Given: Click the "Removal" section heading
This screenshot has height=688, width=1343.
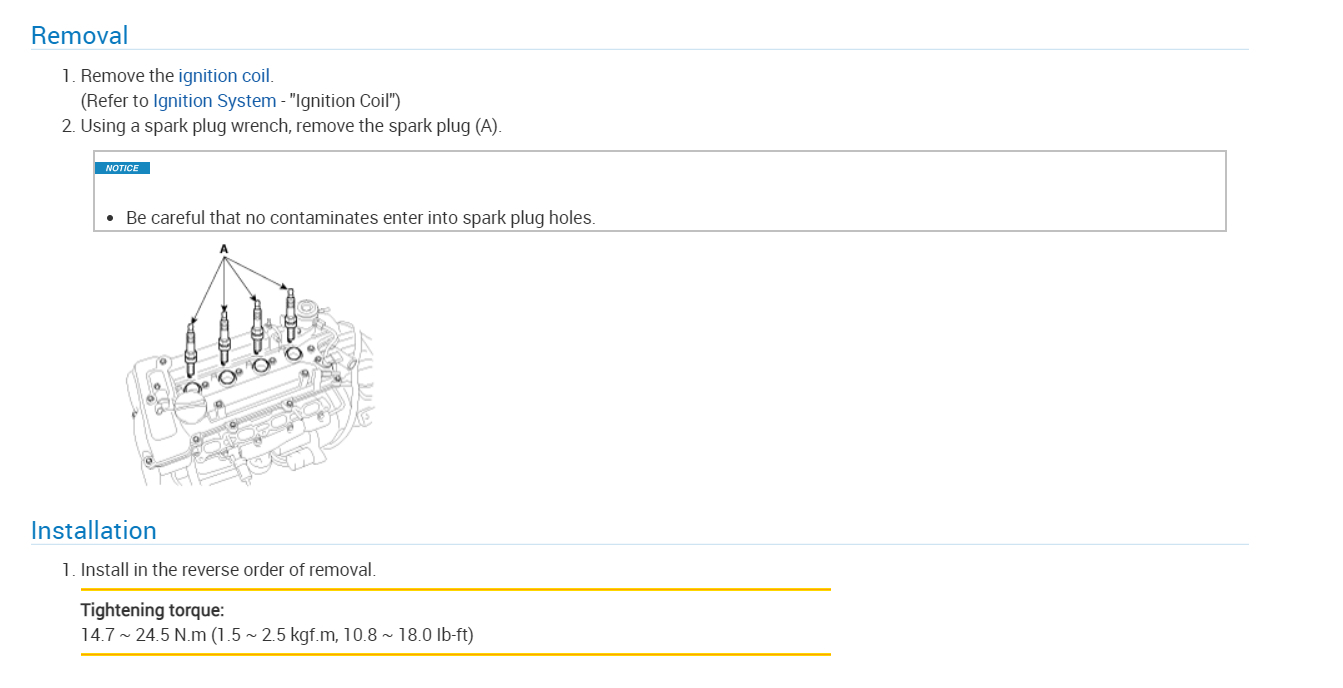Looking at the screenshot, I should point(79,36).
